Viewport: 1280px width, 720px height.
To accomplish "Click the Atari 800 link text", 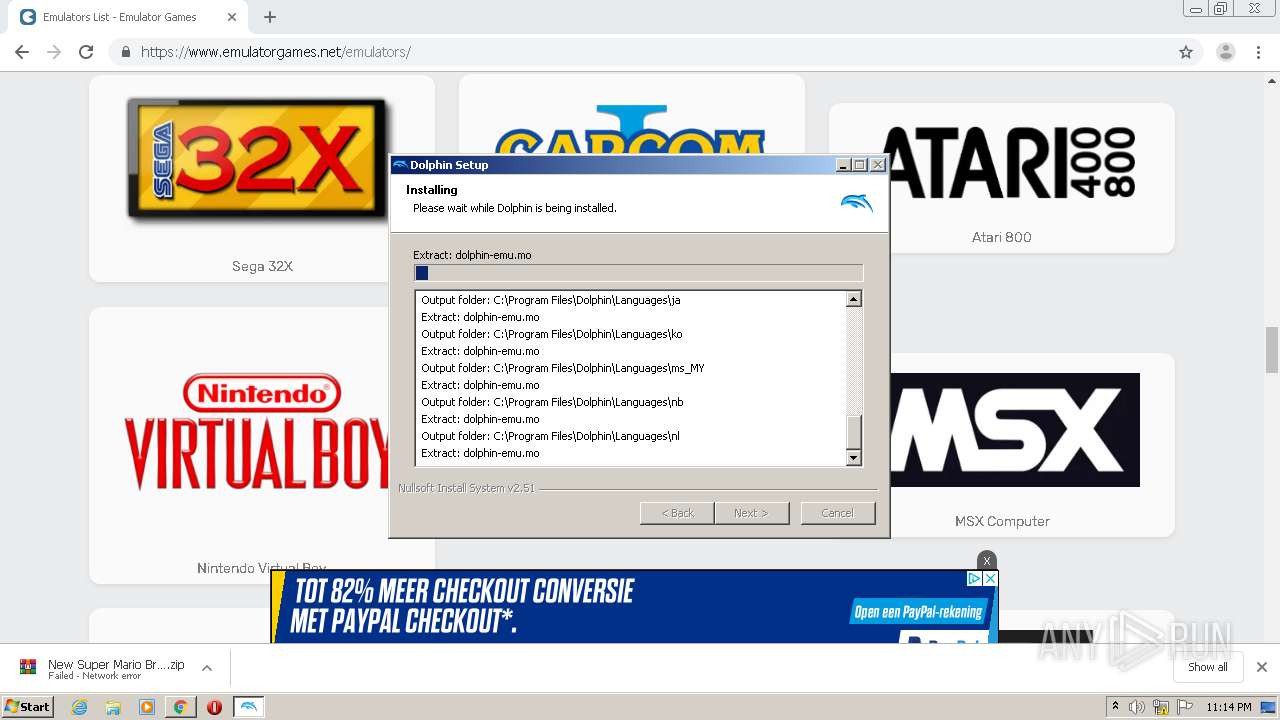I will click(1001, 237).
